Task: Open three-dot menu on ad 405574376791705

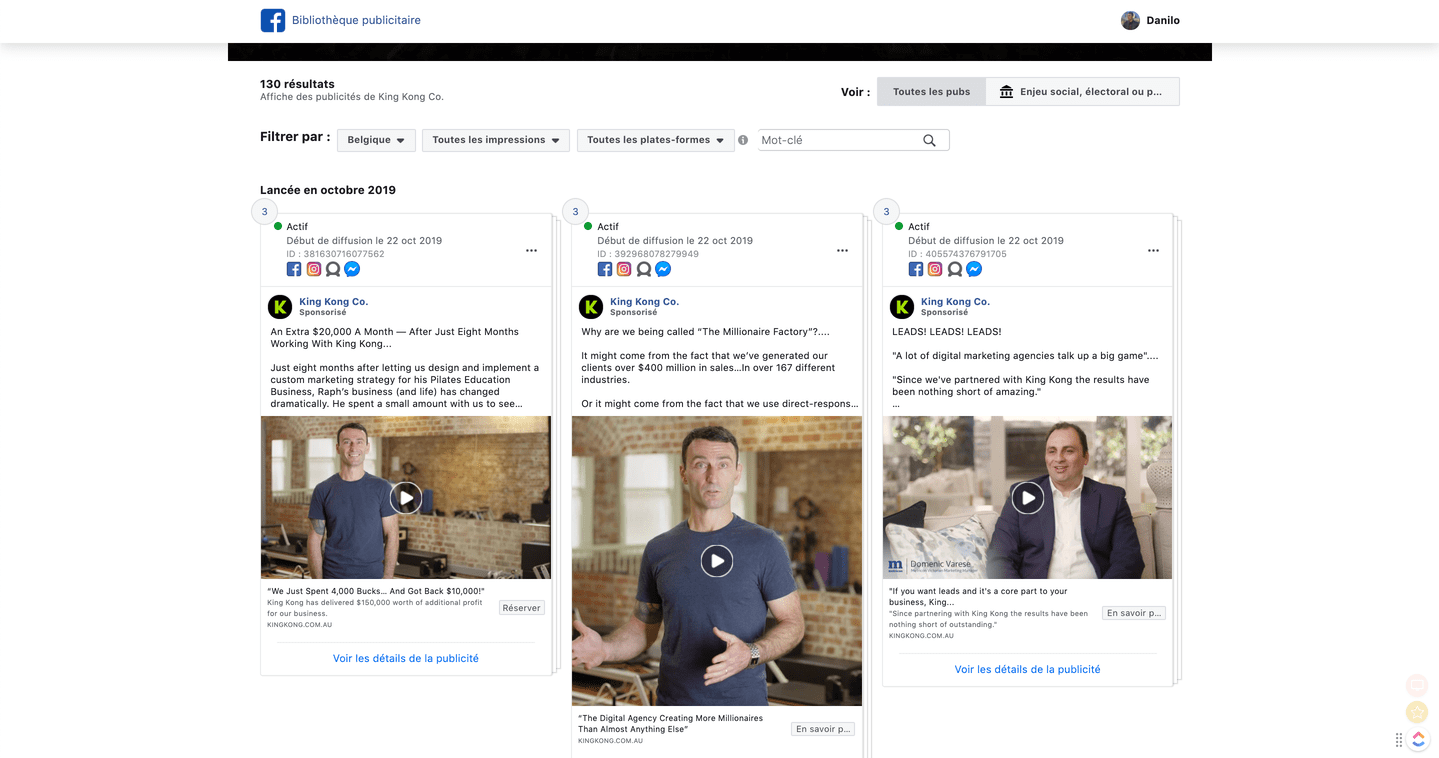Action: point(1154,251)
